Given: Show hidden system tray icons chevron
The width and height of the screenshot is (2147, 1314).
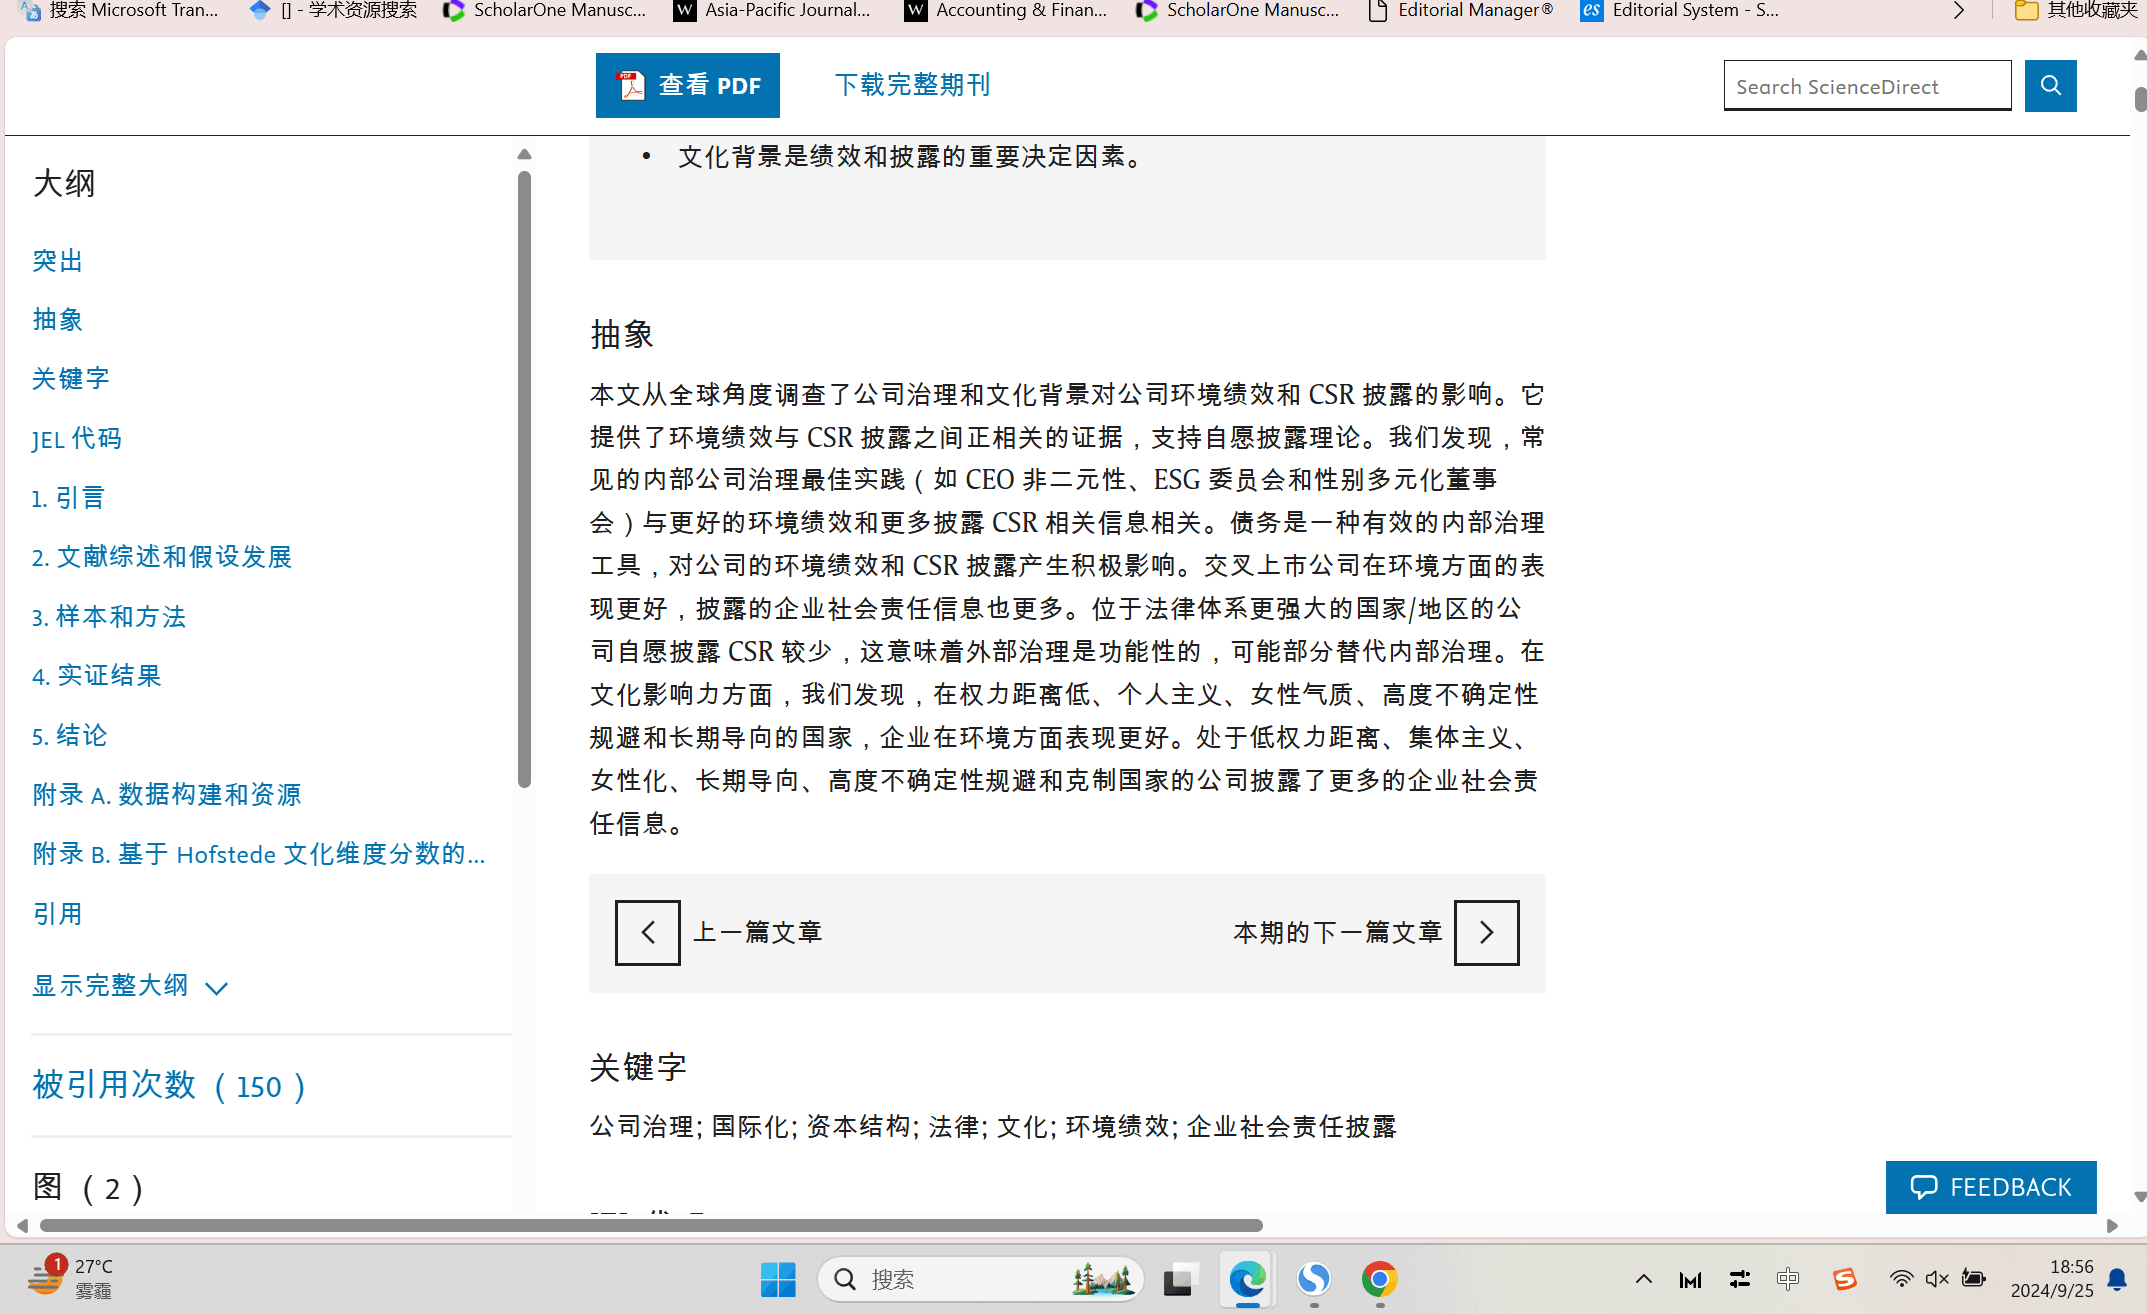Looking at the screenshot, I should 1643,1279.
